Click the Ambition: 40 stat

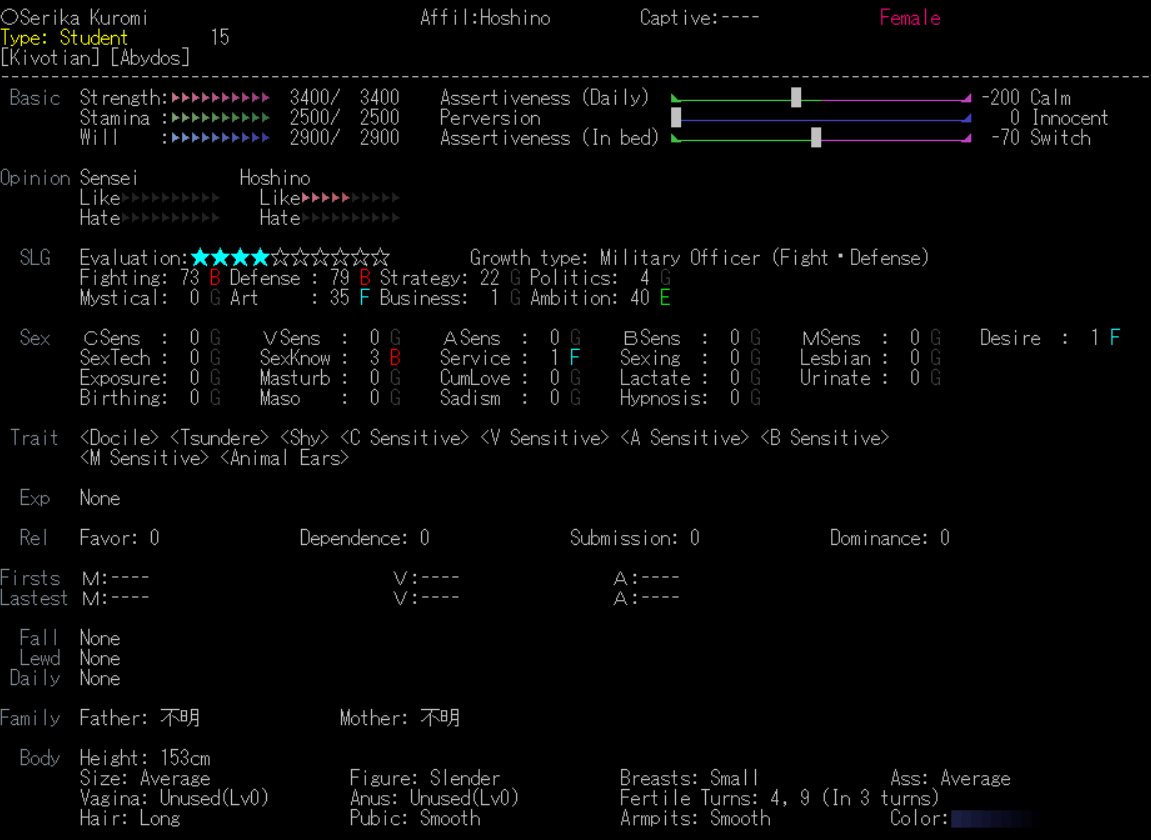click(x=600, y=298)
